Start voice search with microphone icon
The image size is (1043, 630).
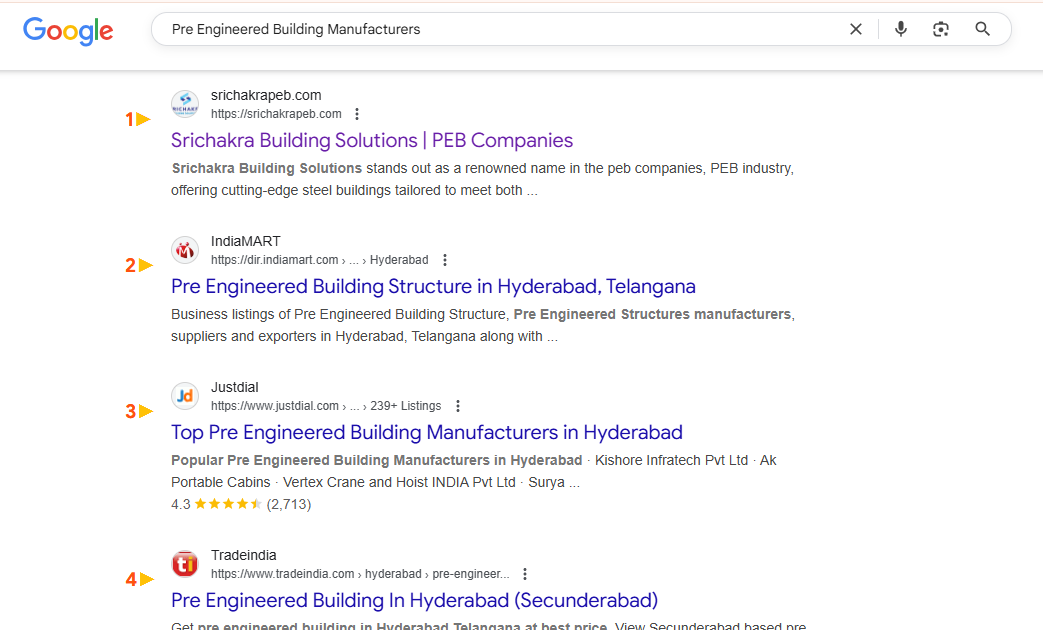[x=900, y=30]
